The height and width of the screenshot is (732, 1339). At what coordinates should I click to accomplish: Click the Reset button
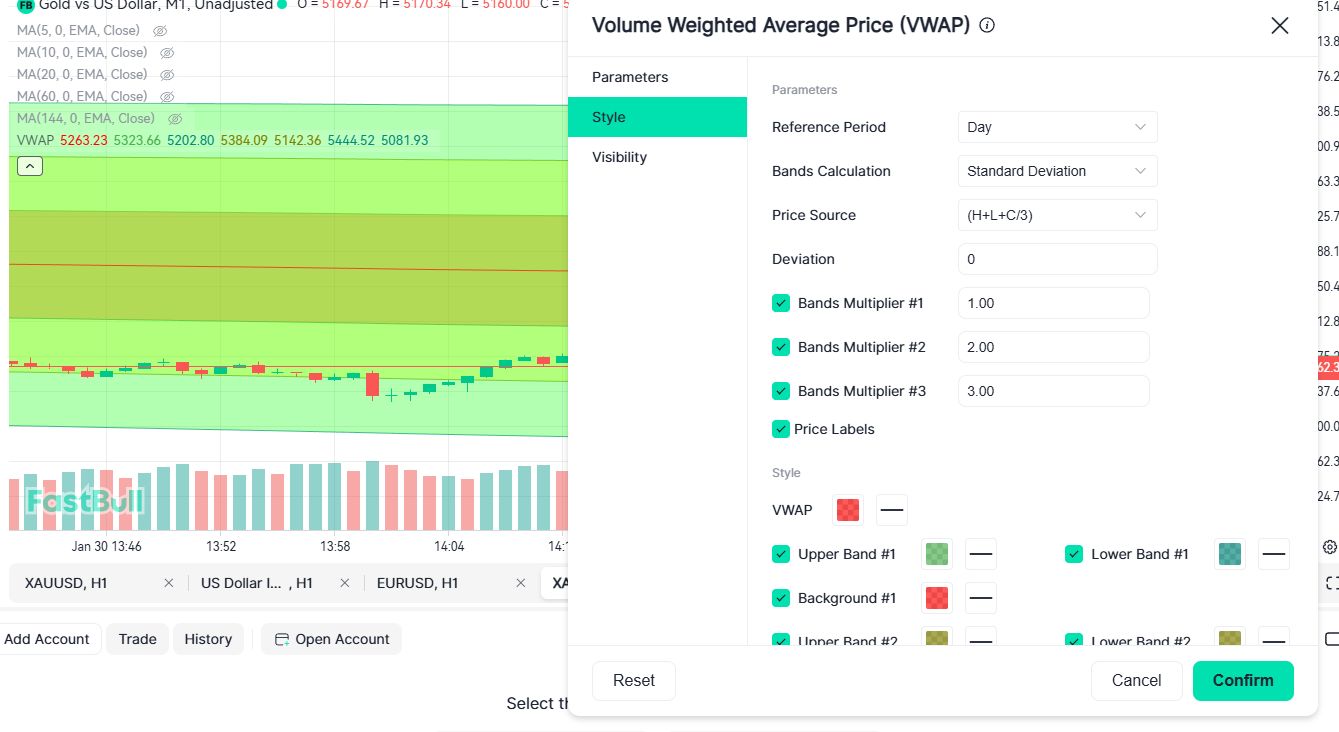(x=634, y=681)
